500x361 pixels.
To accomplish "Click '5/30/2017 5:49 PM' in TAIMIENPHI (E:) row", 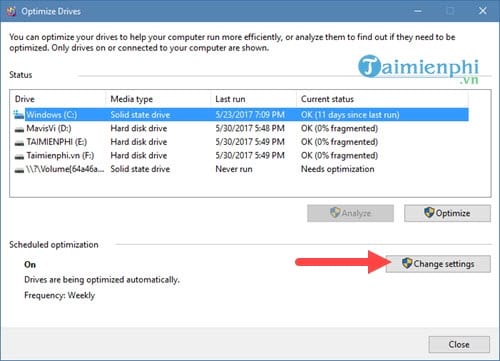I will (250, 142).
